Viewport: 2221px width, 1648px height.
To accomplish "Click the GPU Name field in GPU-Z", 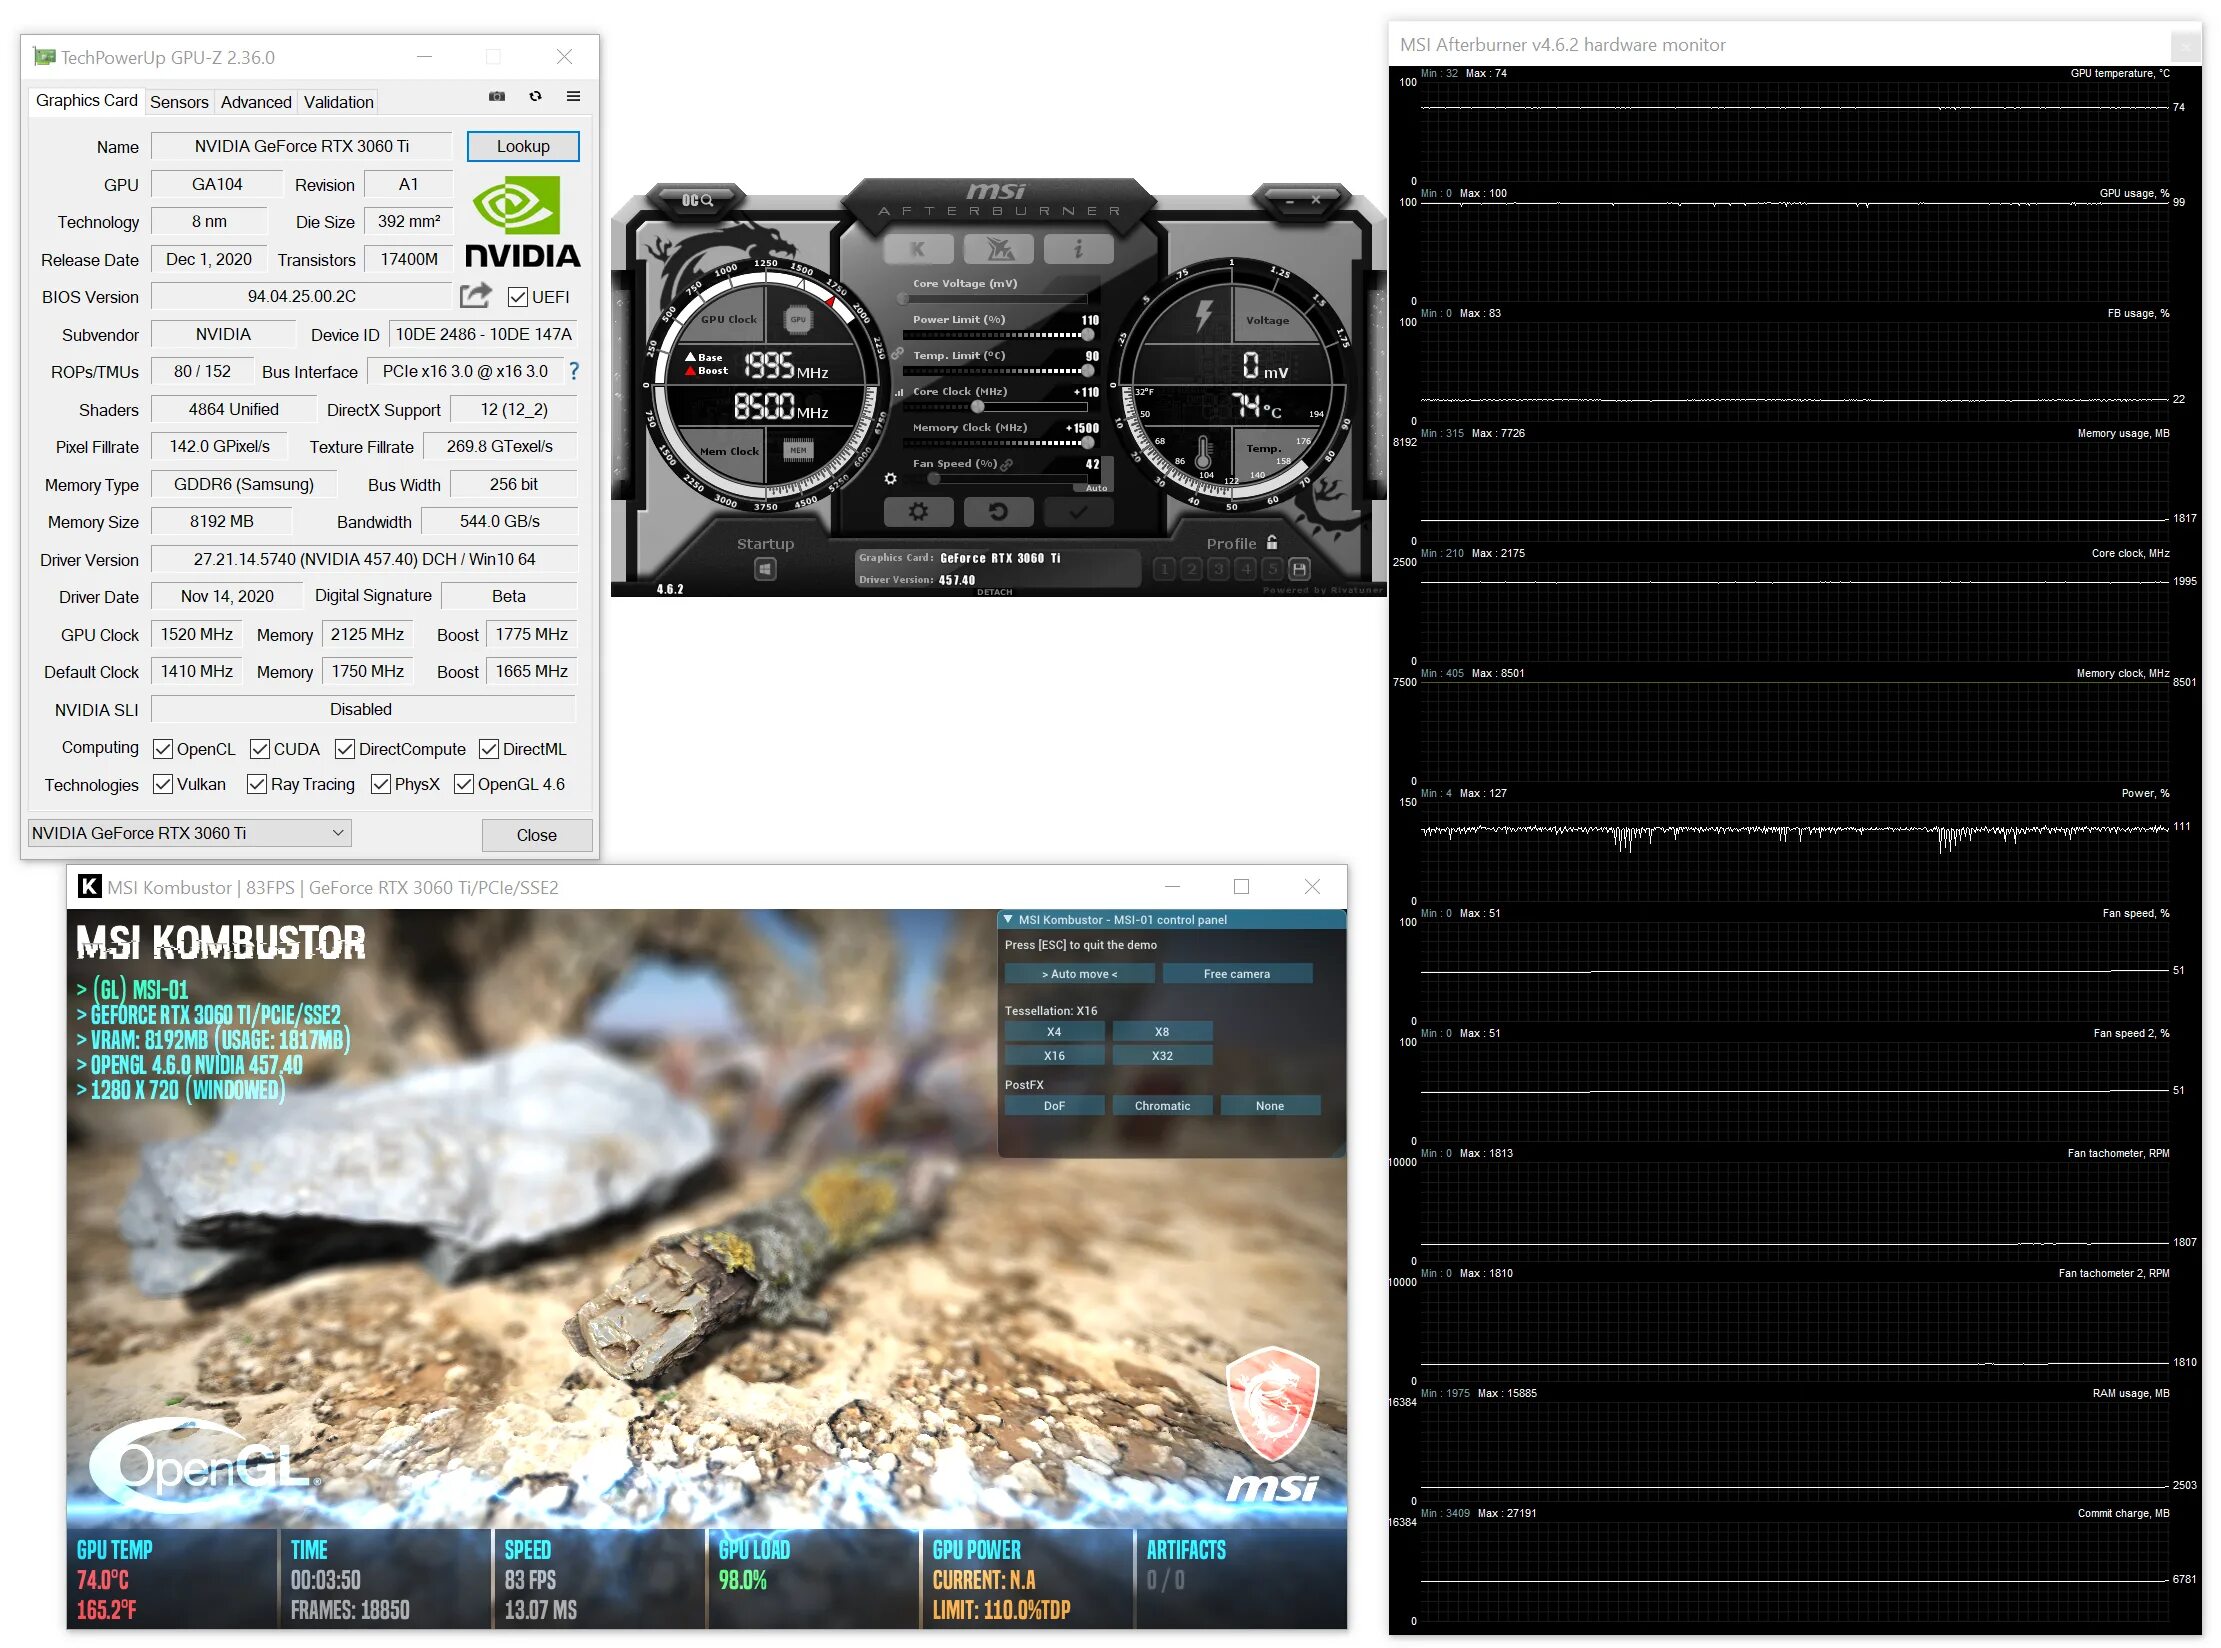I will [x=302, y=146].
